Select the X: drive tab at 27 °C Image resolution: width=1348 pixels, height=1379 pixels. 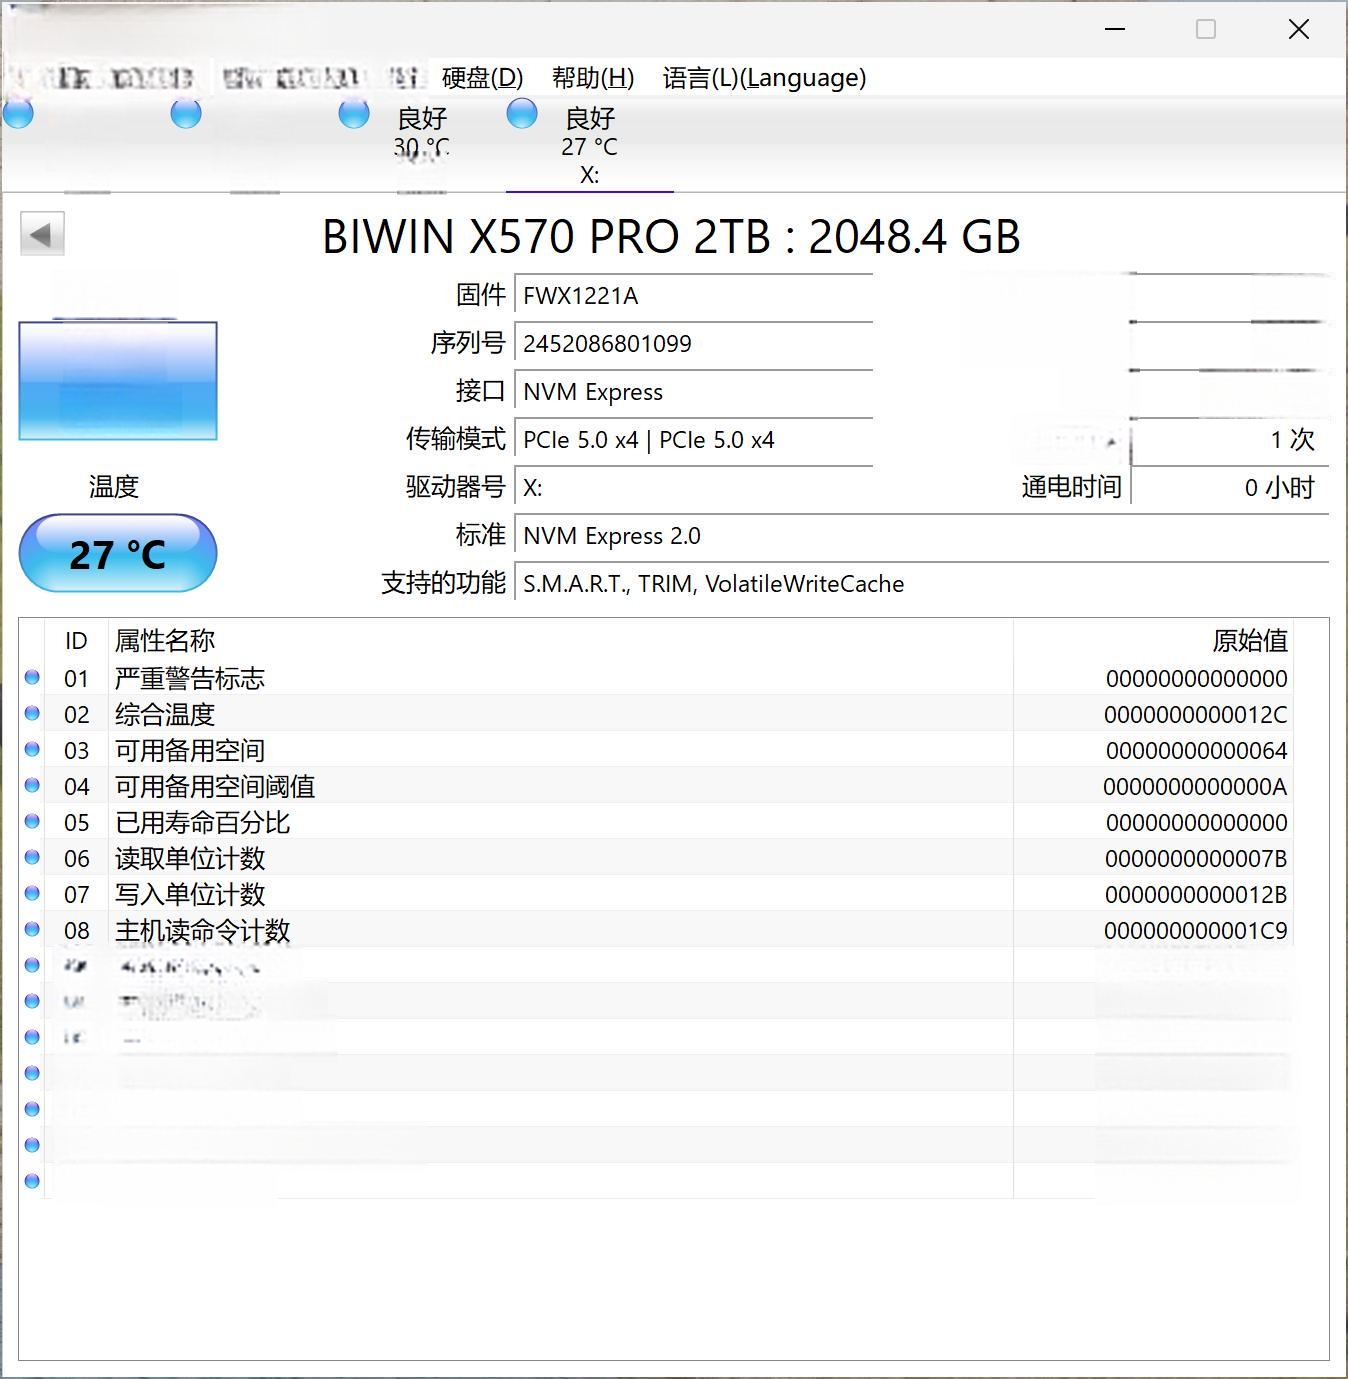pyautogui.click(x=590, y=145)
